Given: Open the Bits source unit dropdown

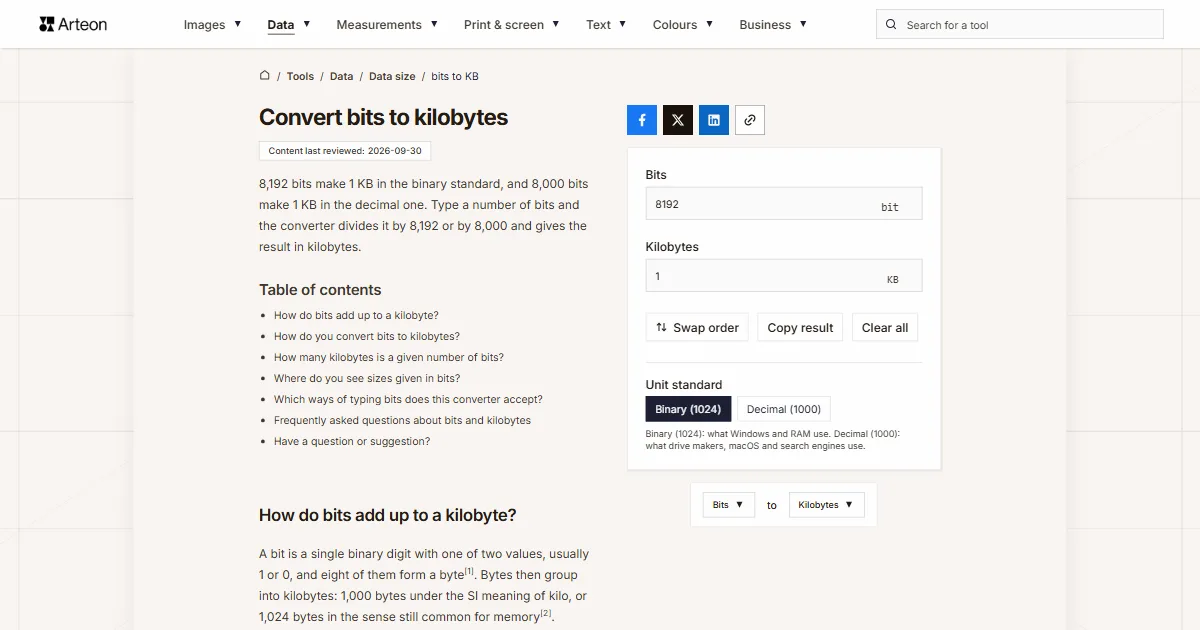Looking at the screenshot, I should click(x=728, y=505).
